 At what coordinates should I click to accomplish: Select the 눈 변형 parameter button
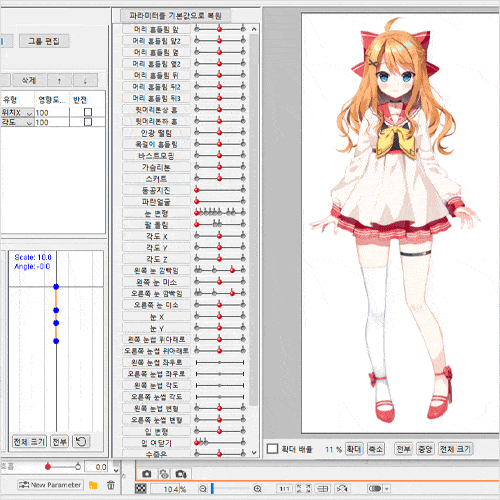coord(156,213)
